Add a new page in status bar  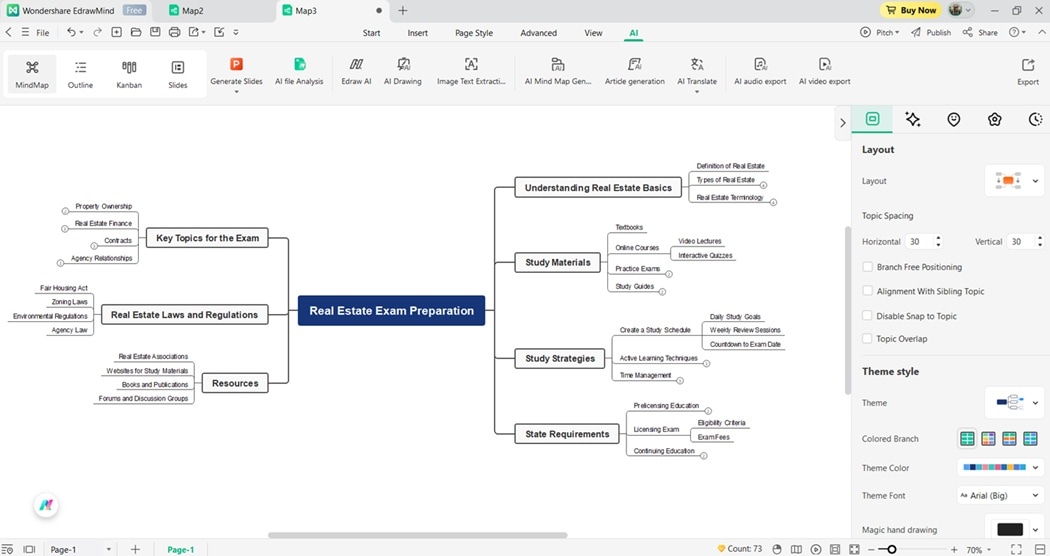point(135,549)
